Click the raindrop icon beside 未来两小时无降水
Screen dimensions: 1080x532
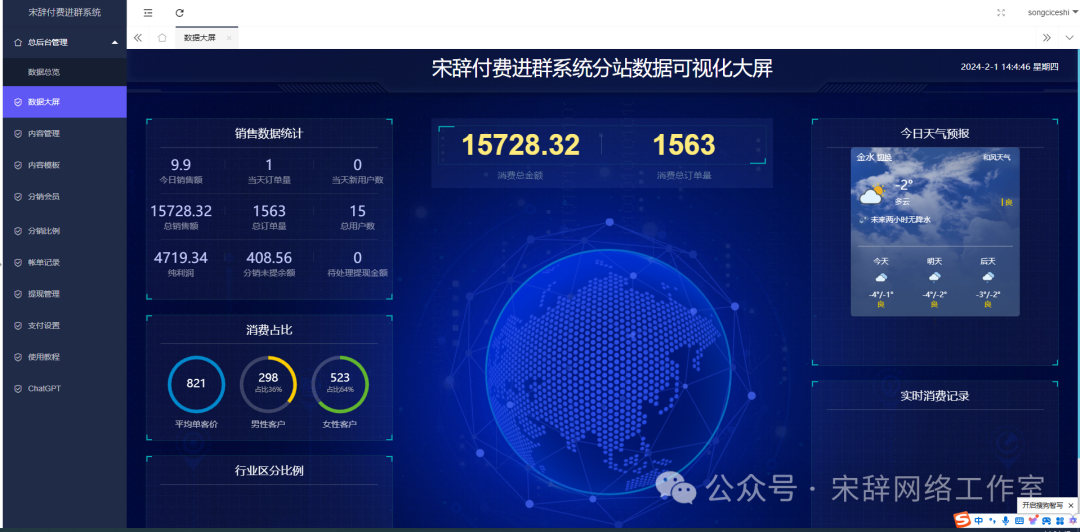pos(863,220)
